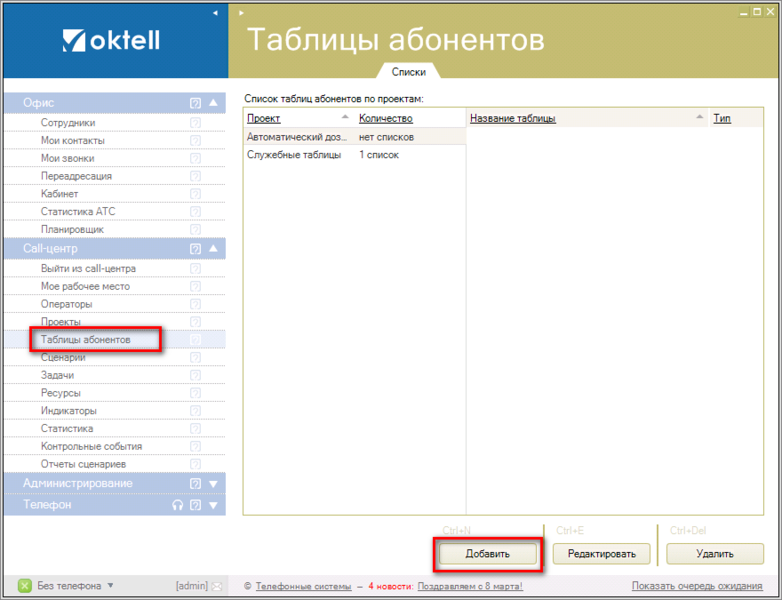This screenshot has width=782, height=600.
Task: Click the headset icon in Телефон header
Action: (178, 505)
